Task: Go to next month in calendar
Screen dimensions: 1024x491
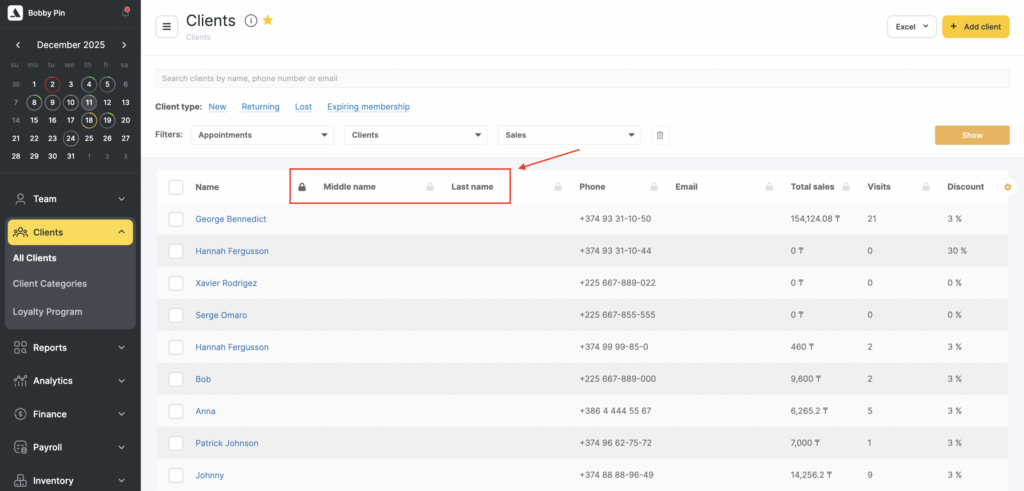Action: pos(124,45)
